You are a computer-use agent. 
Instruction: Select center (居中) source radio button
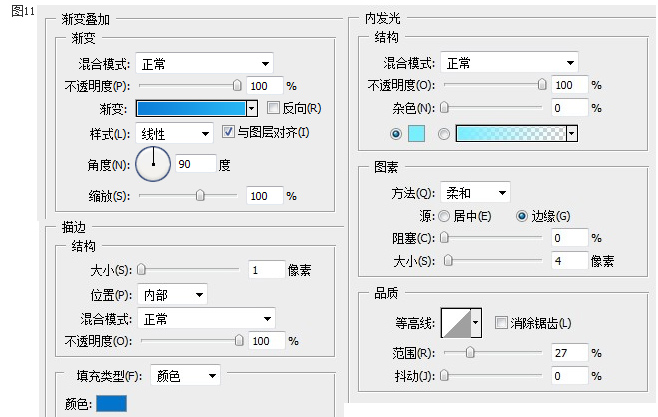(445, 216)
